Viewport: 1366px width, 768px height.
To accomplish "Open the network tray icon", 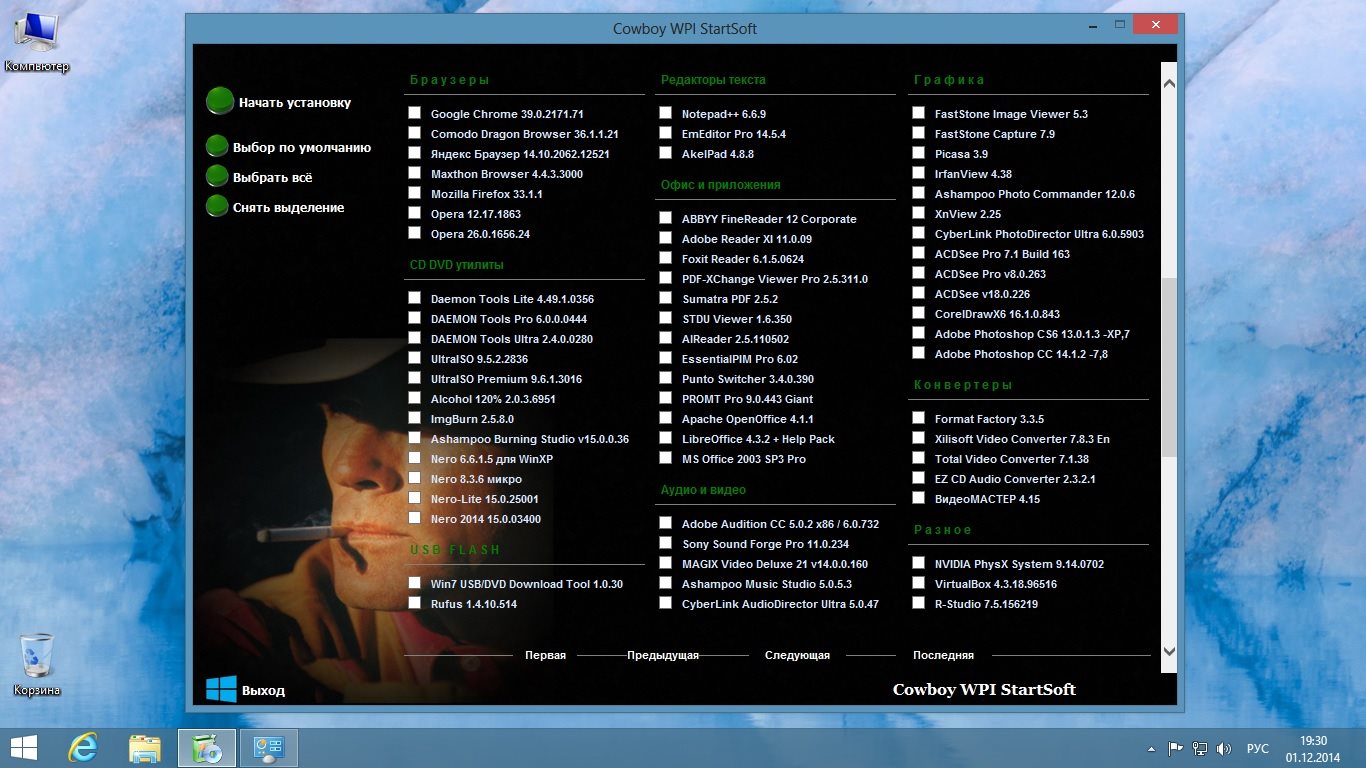I will tap(1199, 748).
